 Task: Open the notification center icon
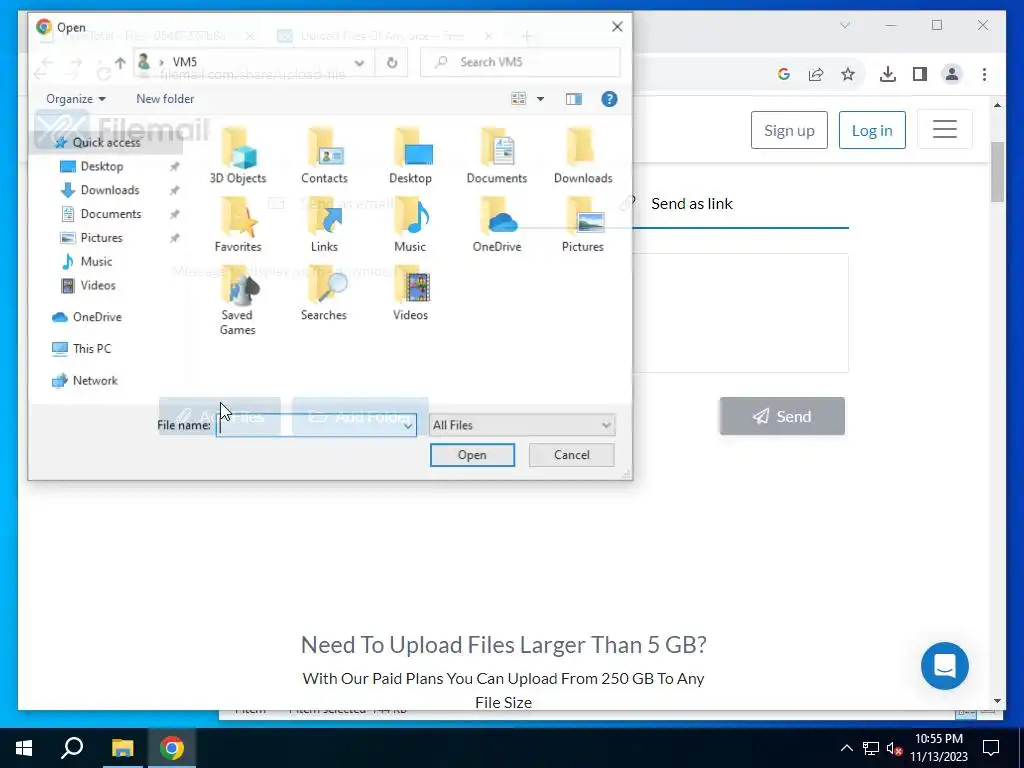[991, 748]
